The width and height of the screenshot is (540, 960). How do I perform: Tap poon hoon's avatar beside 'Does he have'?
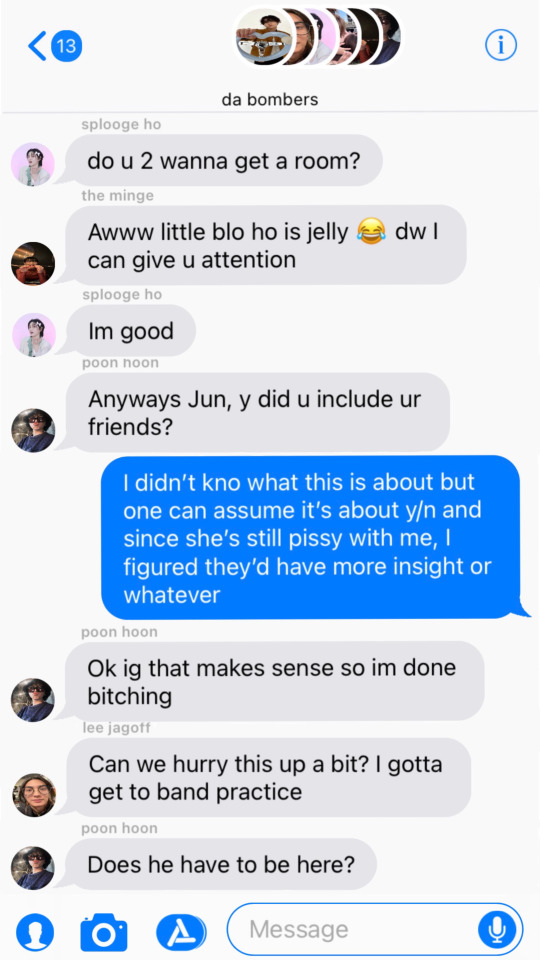coord(33,868)
